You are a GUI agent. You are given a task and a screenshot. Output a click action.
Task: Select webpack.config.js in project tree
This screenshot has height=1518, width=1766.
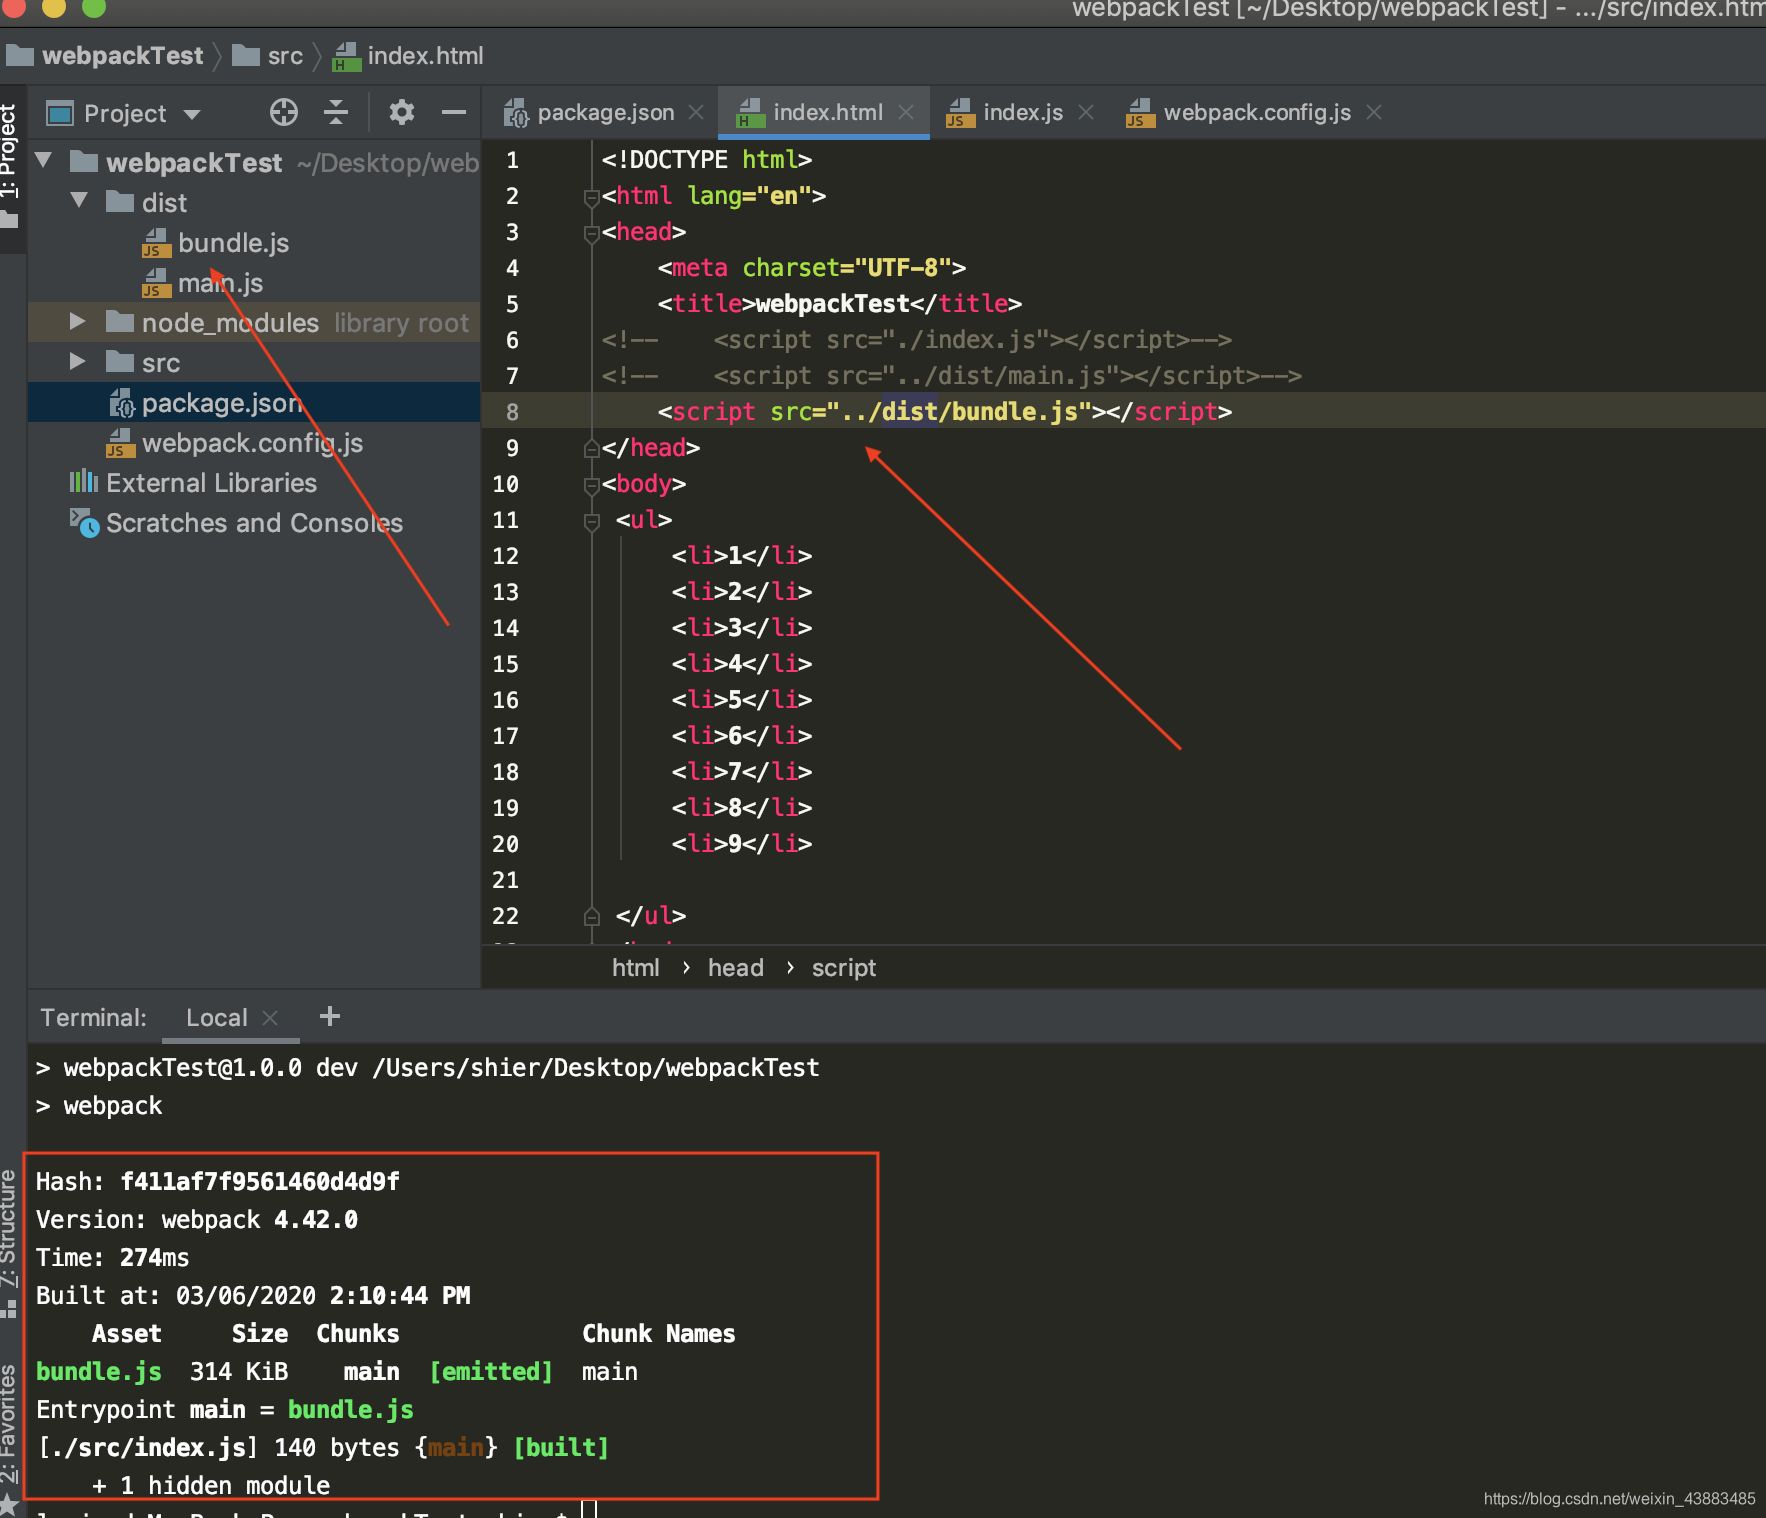point(252,443)
